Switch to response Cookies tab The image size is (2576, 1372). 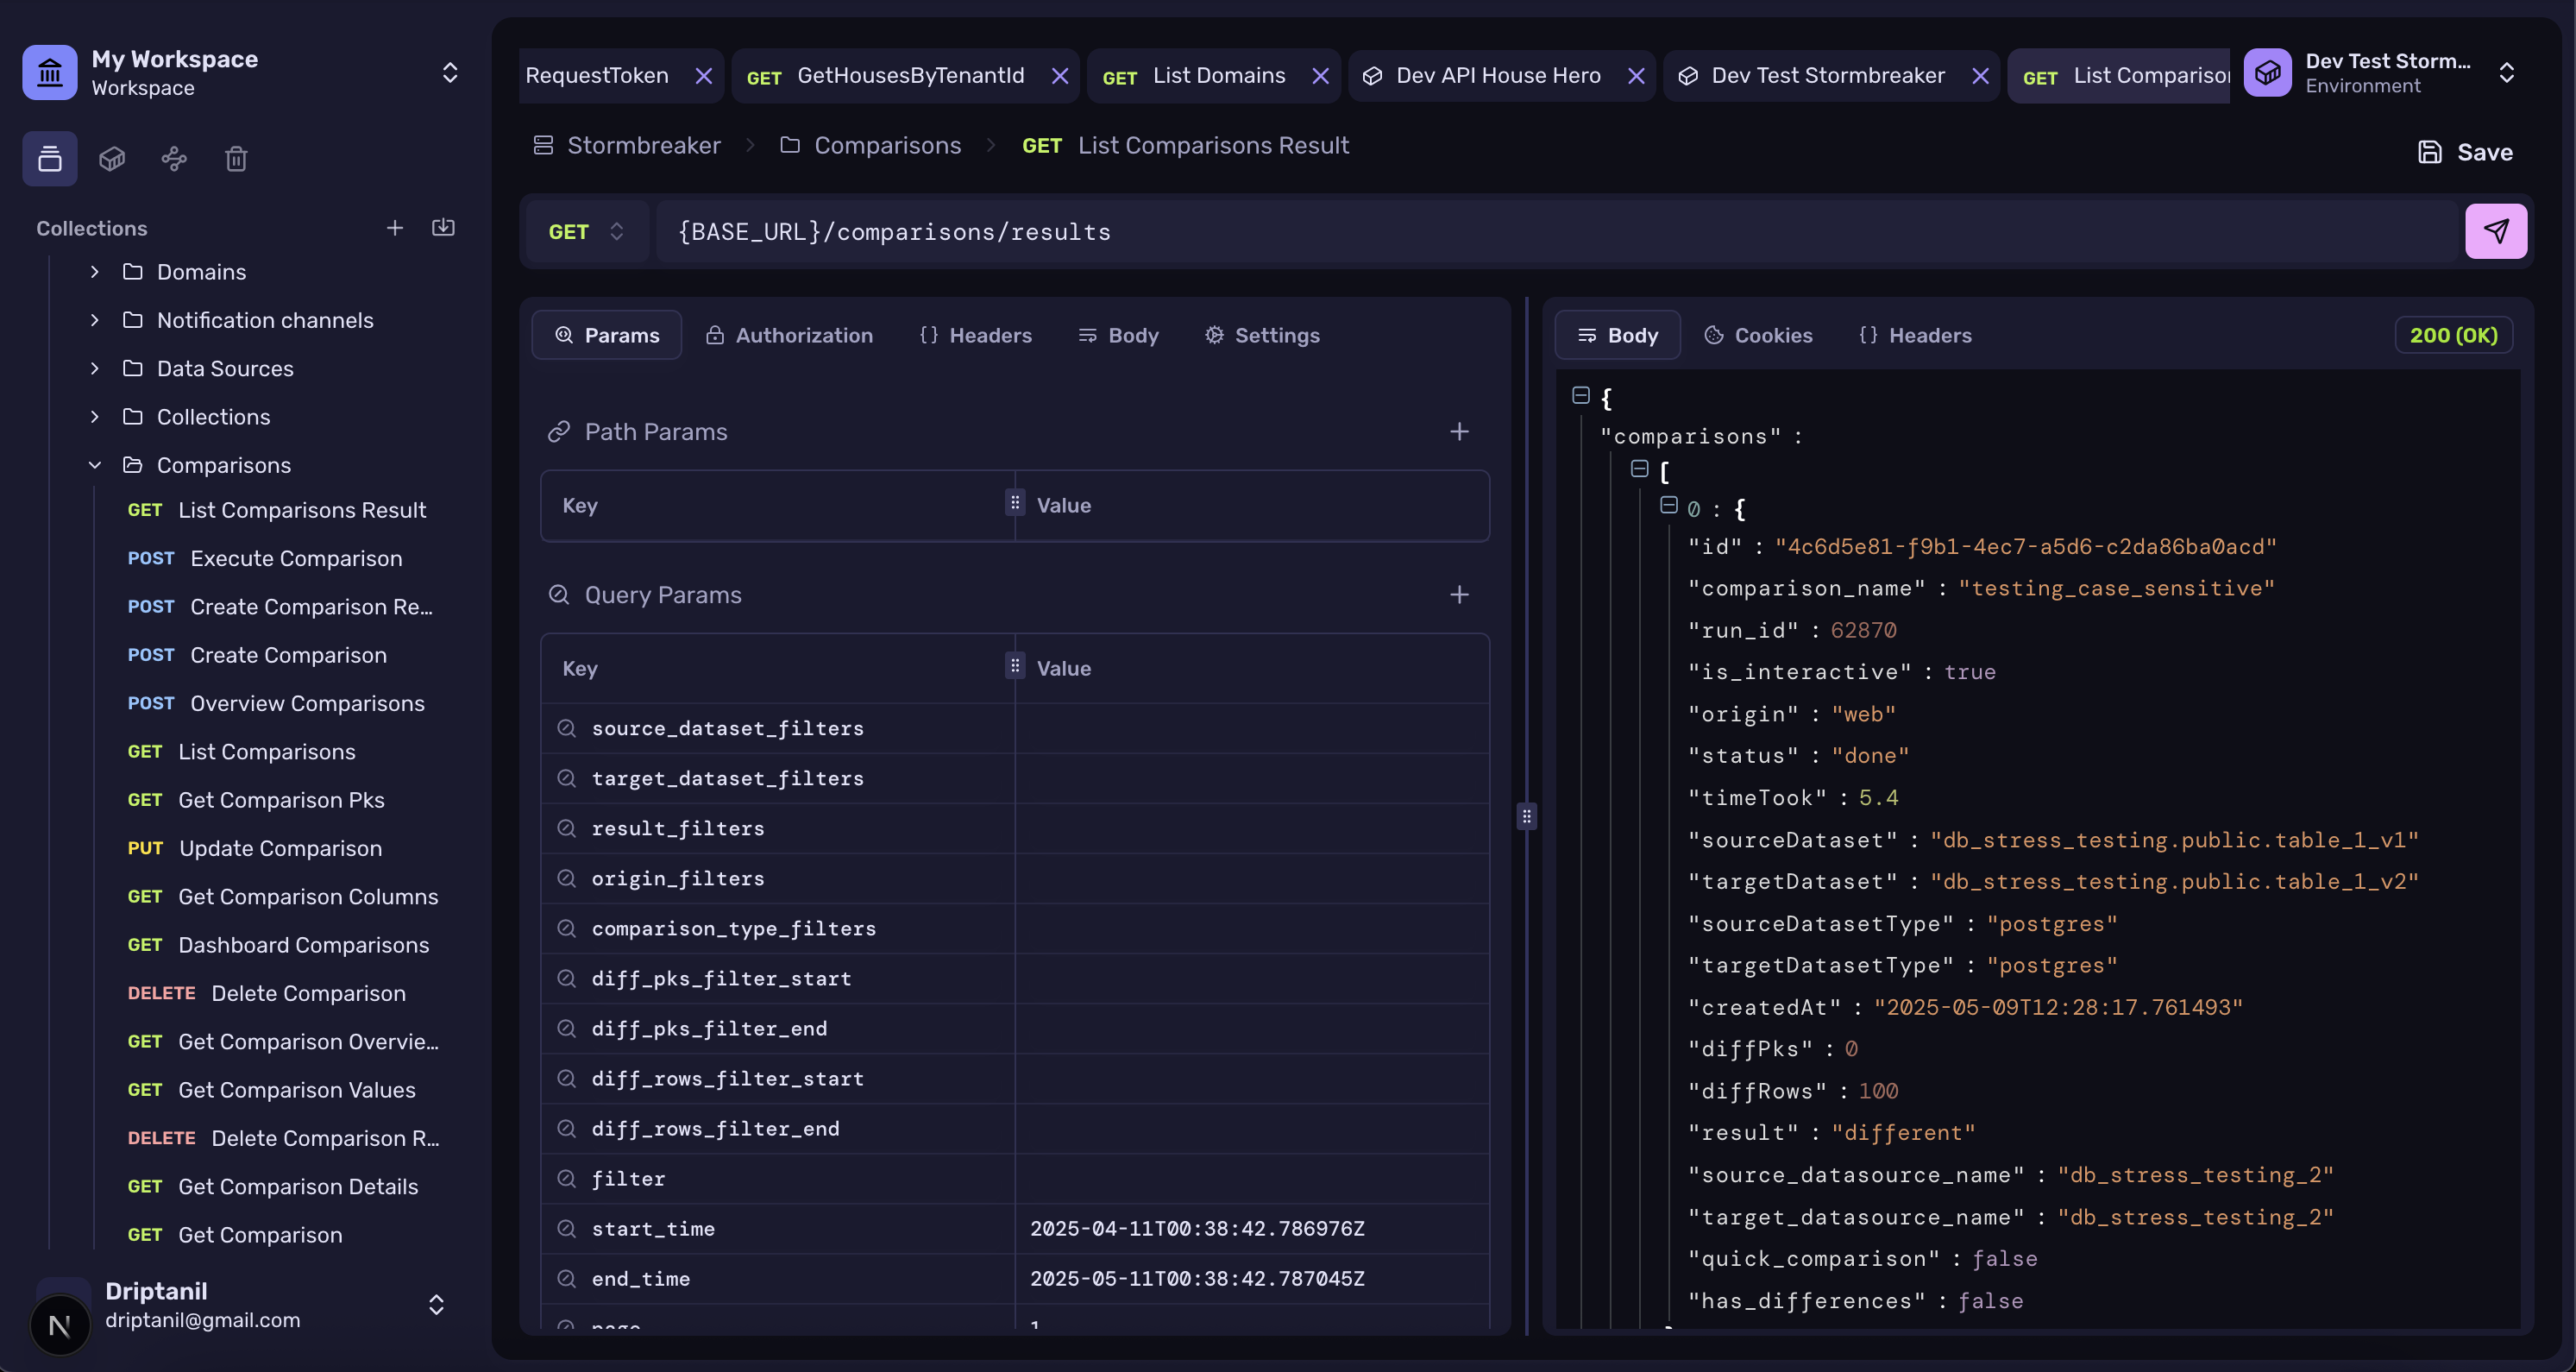(x=1758, y=335)
